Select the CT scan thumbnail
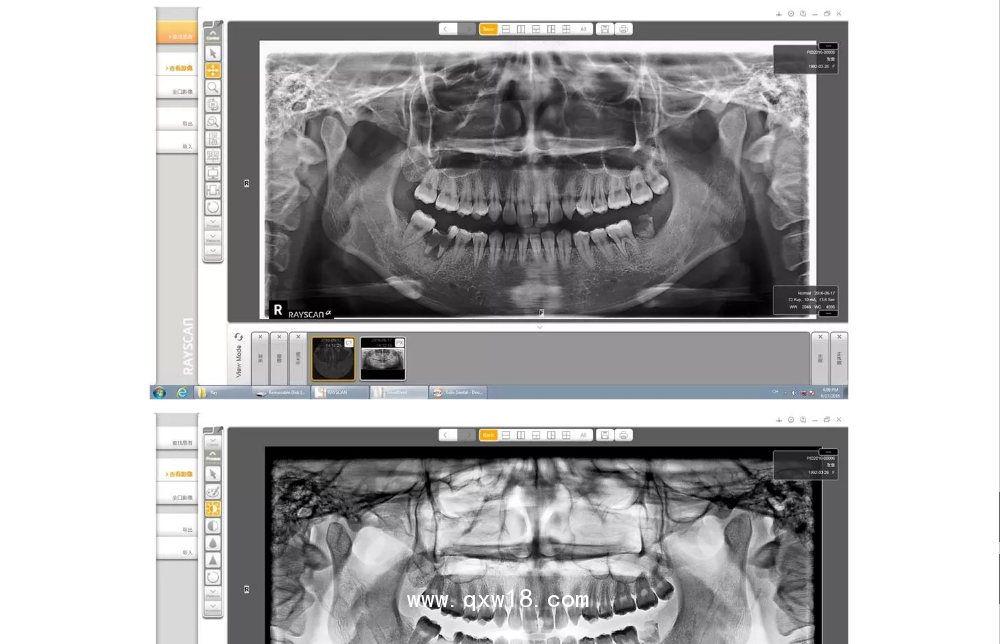1000x644 pixels. pos(332,358)
